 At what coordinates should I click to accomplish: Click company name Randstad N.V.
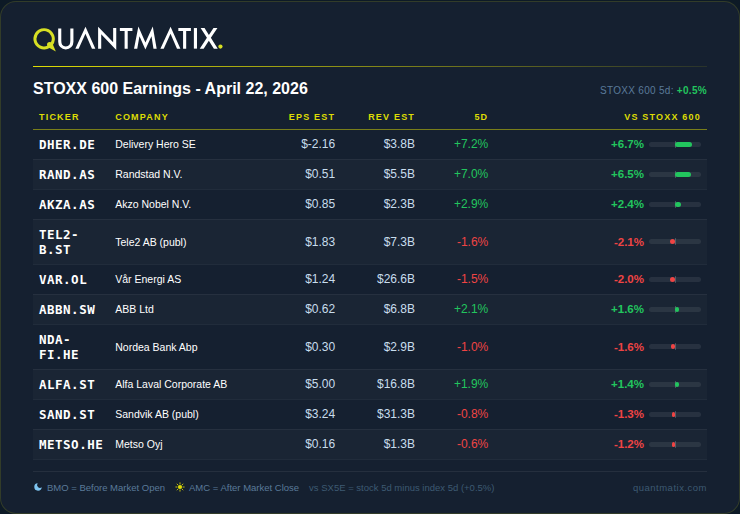[x=149, y=174]
